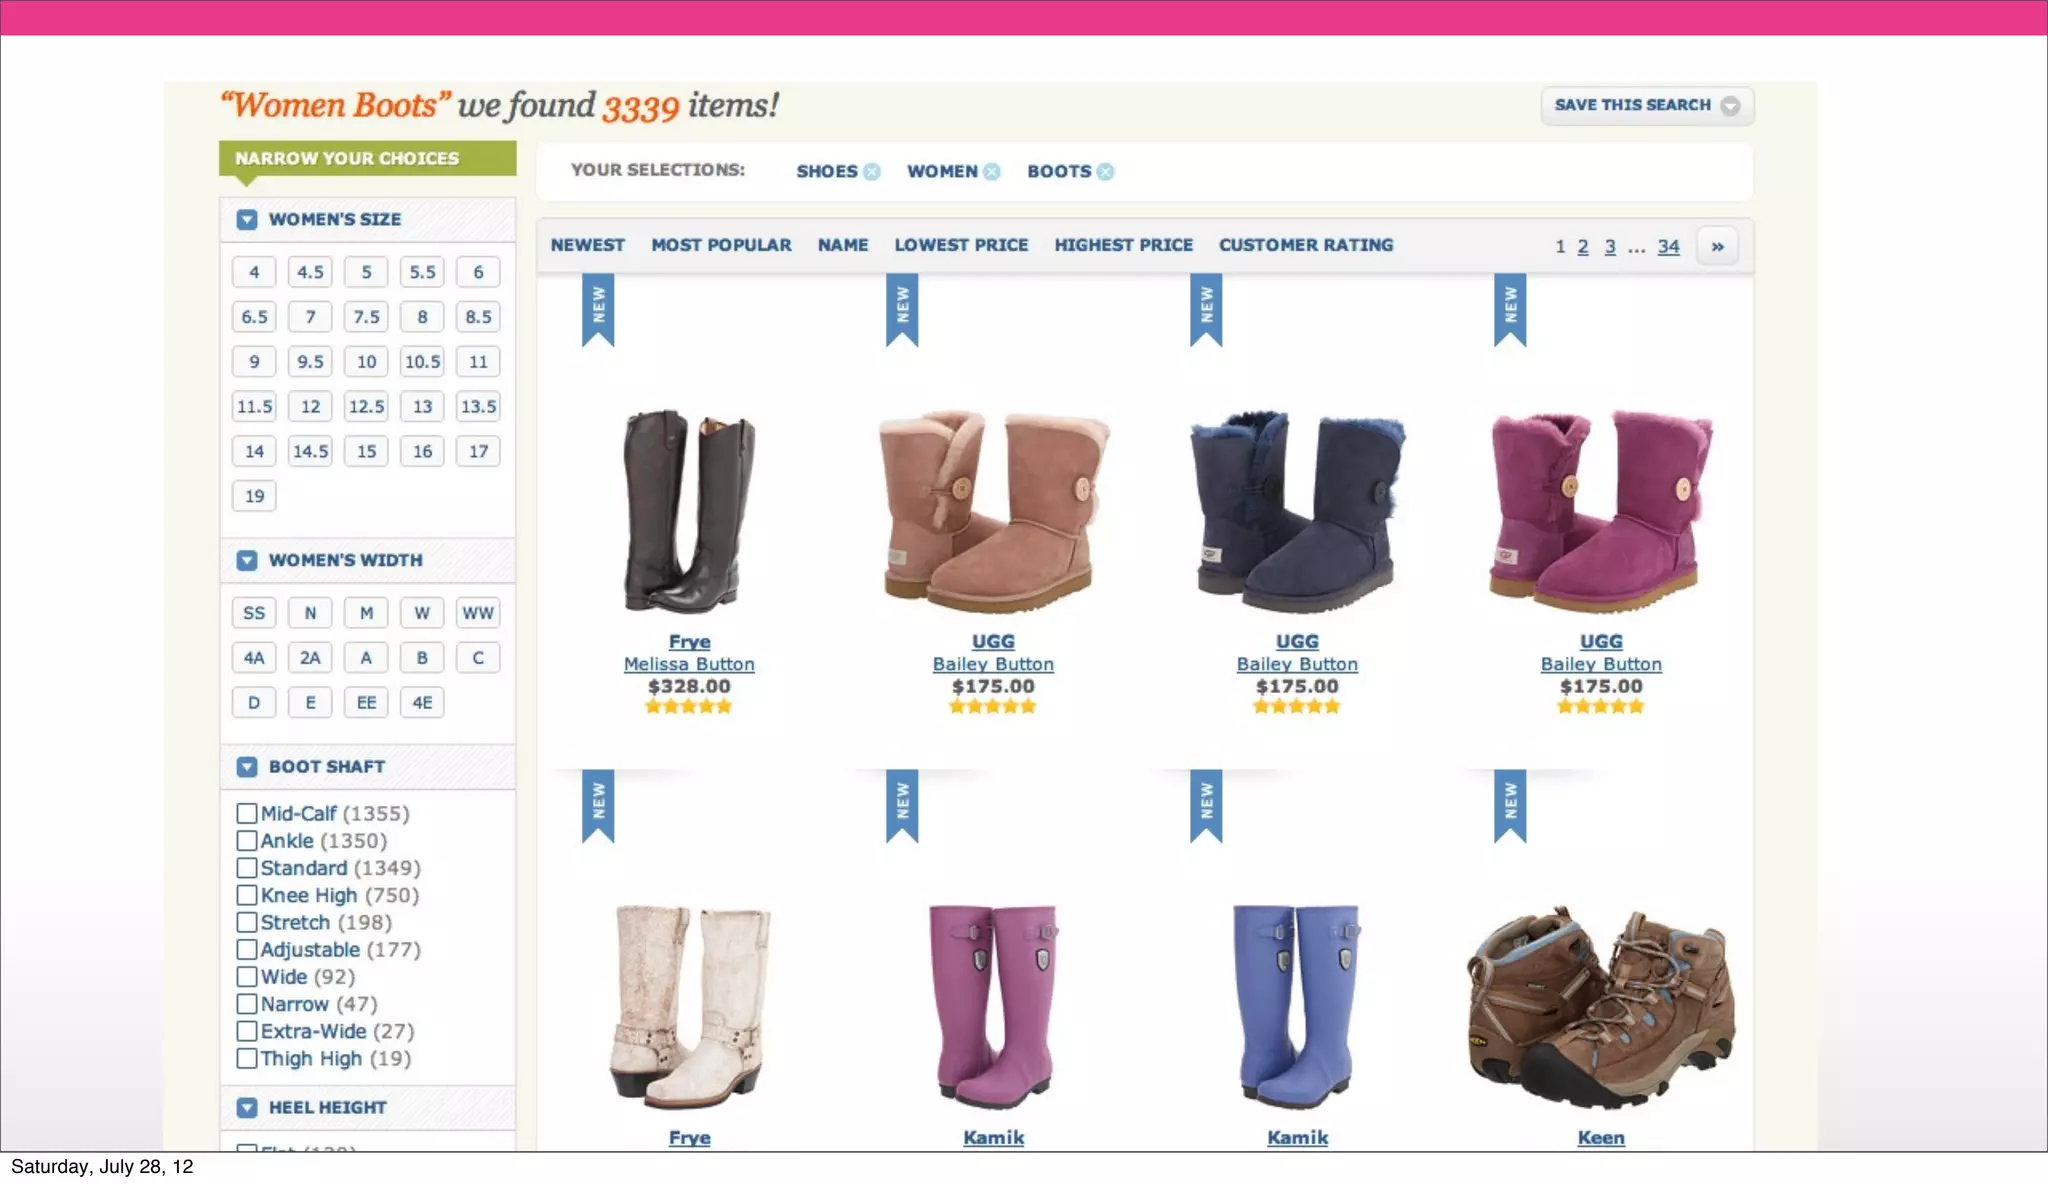Open the navy UGG boot thumbnail
The height and width of the screenshot is (1184, 2048).
(x=1297, y=510)
